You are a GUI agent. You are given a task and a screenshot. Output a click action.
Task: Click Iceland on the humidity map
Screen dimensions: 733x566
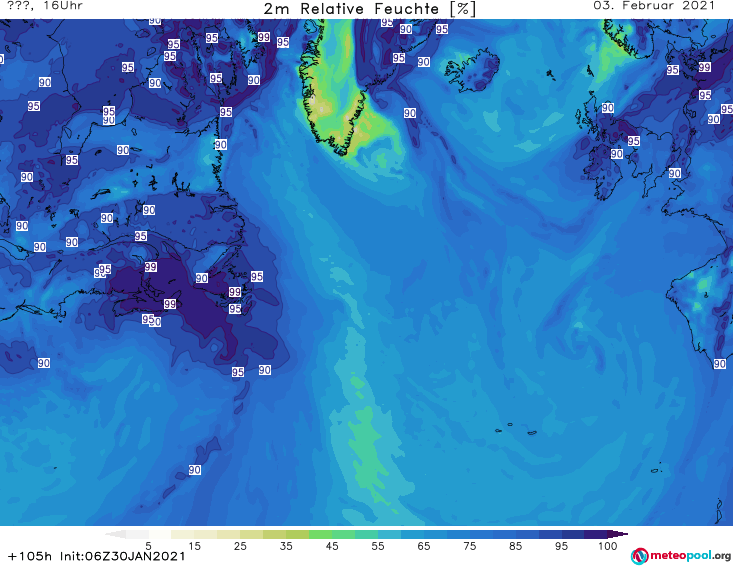coord(473,71)
